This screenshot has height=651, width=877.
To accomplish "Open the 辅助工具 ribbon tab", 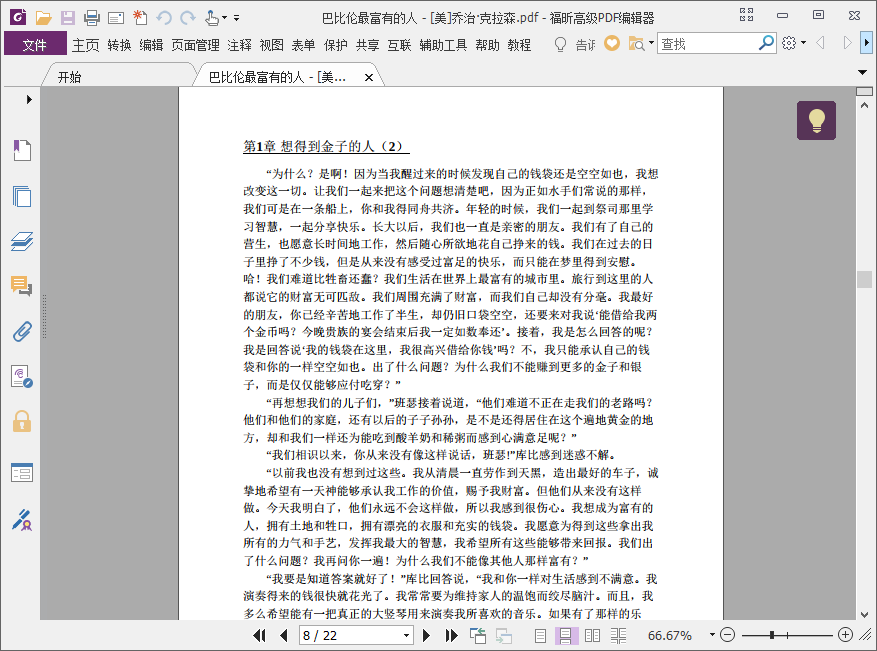I will pyautogui.click(x=443, y=45).
